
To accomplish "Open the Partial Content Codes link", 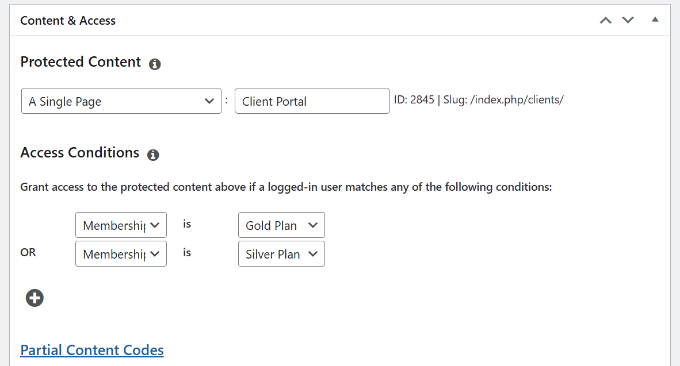I will click(x=92, y=350).
